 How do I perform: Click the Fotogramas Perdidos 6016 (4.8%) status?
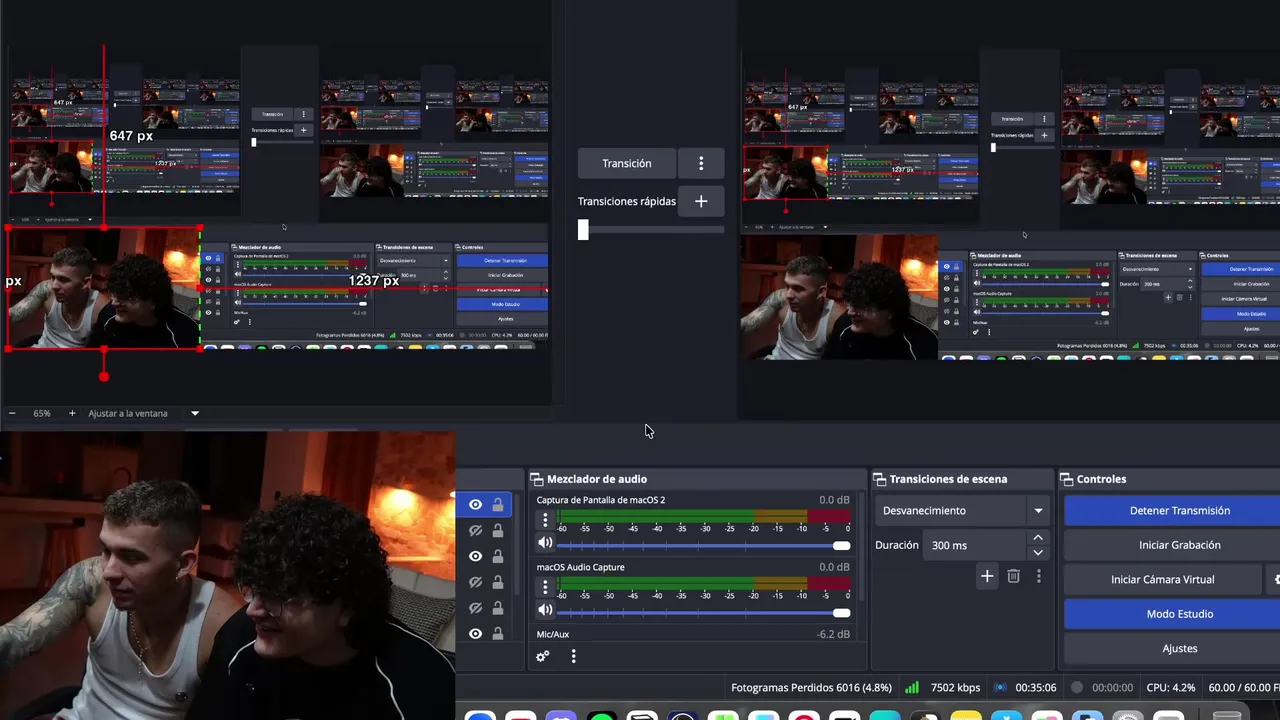pos(811,687)
